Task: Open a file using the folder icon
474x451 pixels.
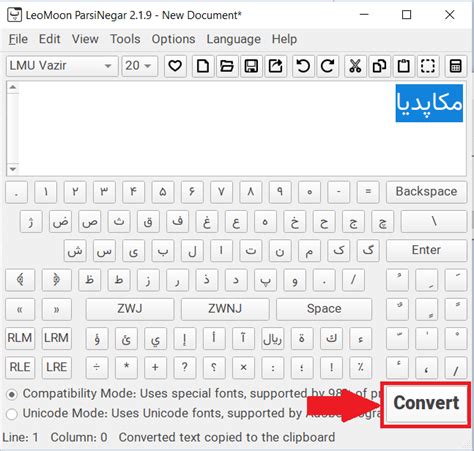Action: 227,66
